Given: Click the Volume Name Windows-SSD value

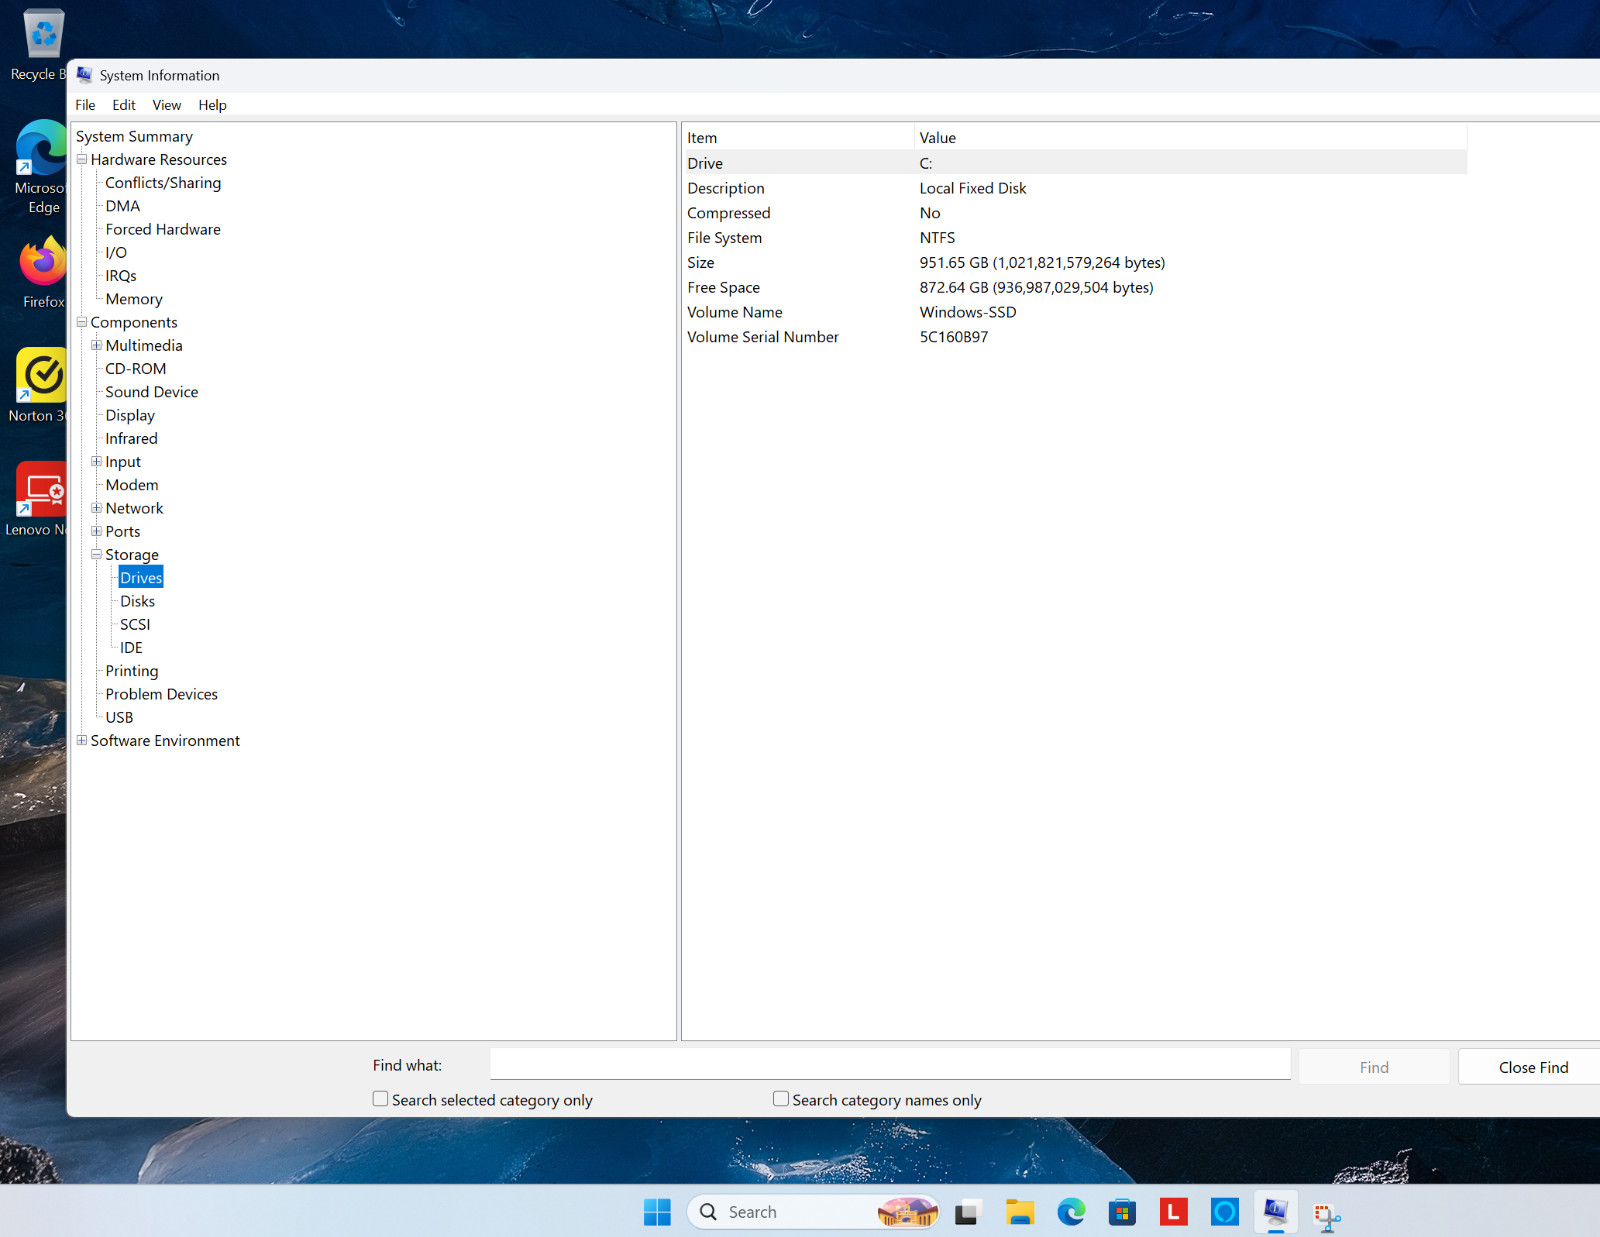Looking at the screenshot, I should (x=968, y=312).
